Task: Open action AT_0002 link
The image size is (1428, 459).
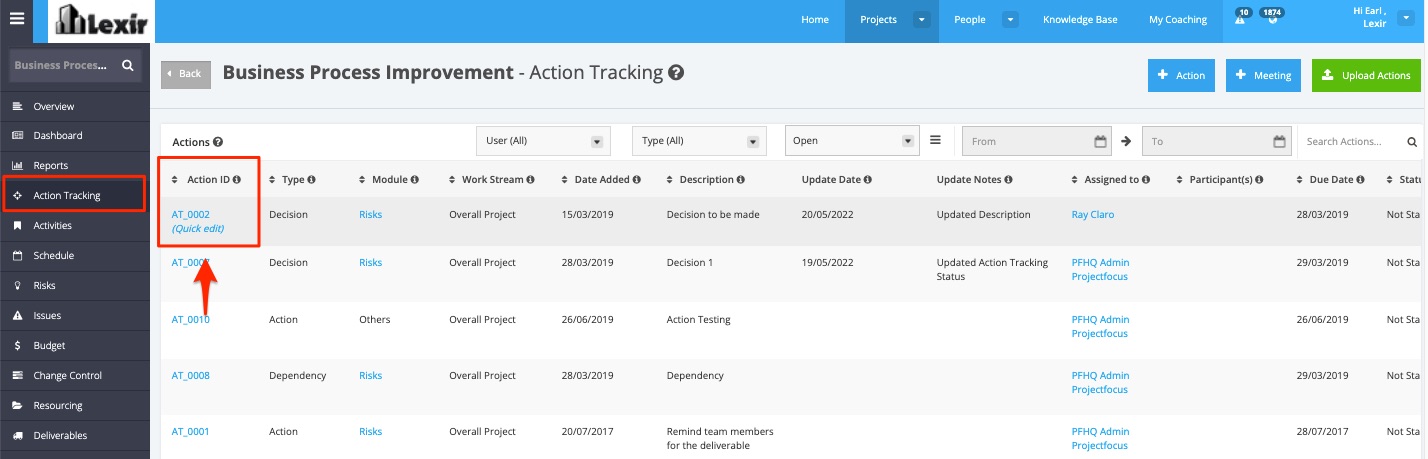Action: (x=191, y=214)
